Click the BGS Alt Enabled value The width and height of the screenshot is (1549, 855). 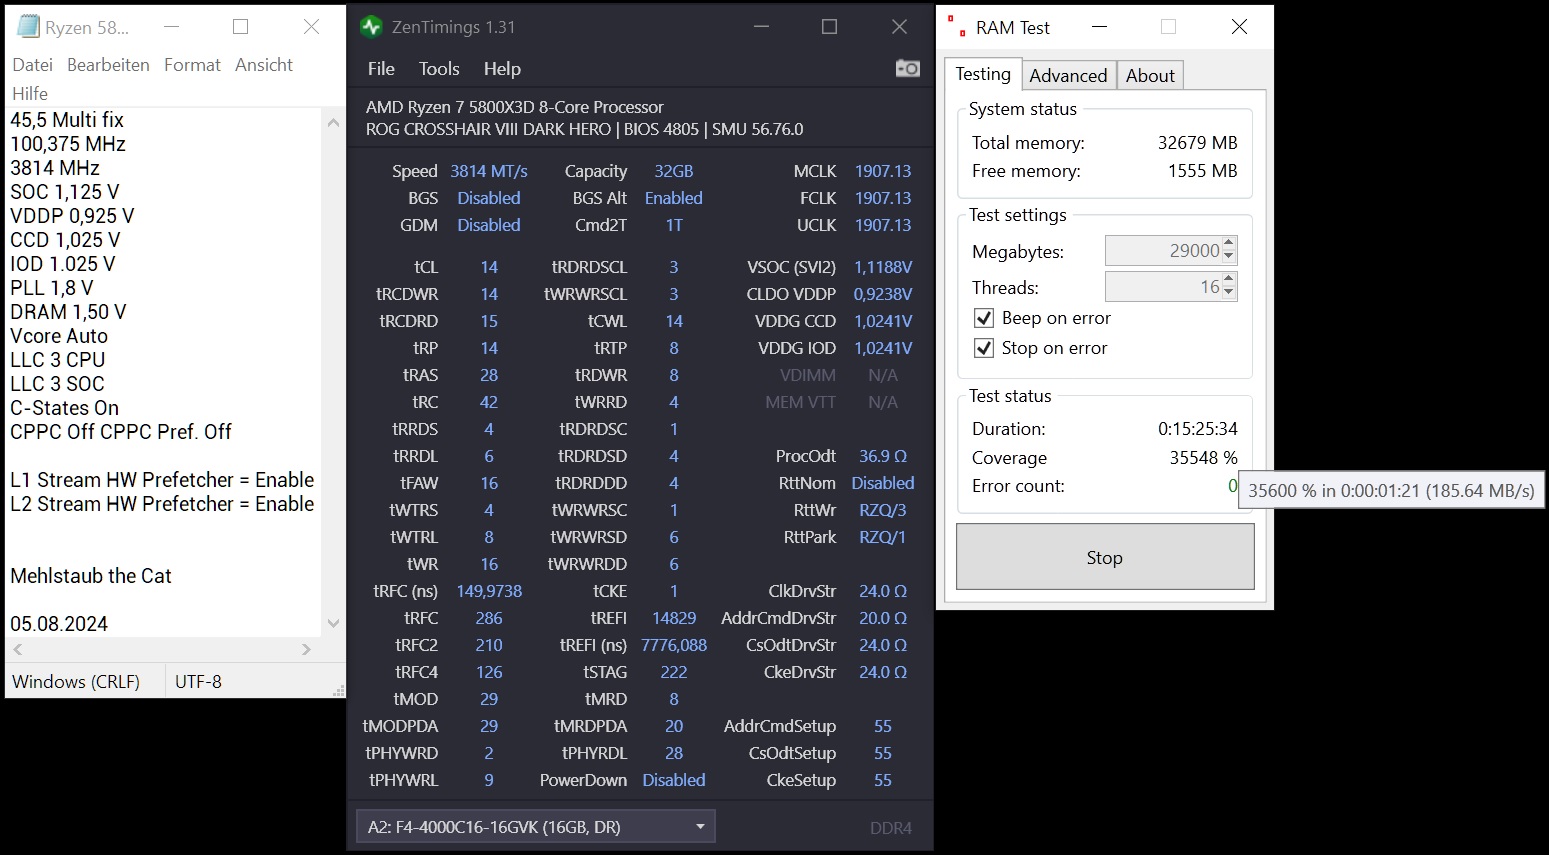pyautogui.click(x=674, y=198)
